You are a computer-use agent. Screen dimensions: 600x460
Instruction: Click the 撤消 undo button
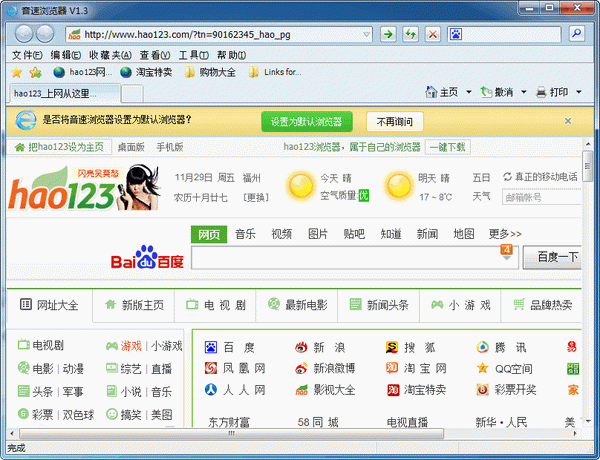pos(497,92)
